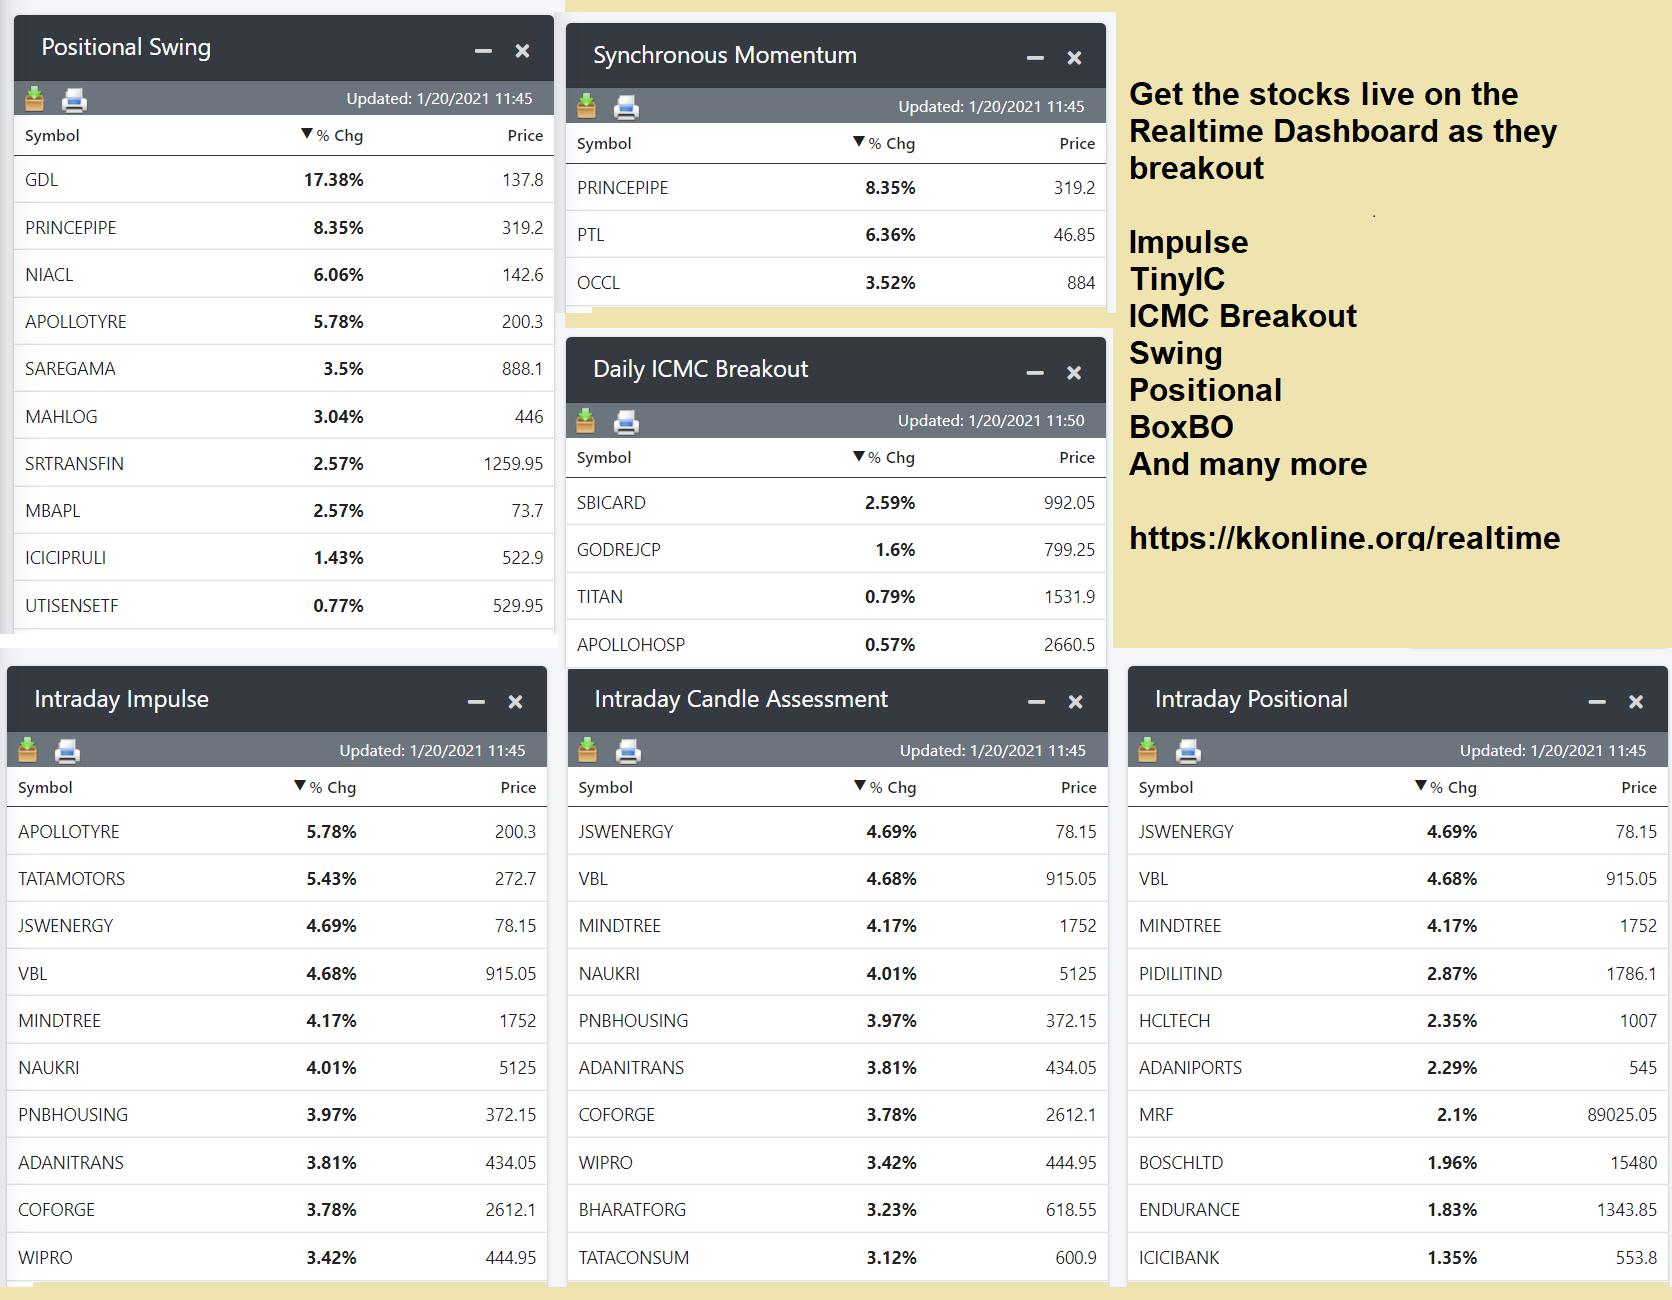Print the Intraday Positional table
Image resolution: width=1672 pixels, height=1300 pixels.
point(1188,751)
